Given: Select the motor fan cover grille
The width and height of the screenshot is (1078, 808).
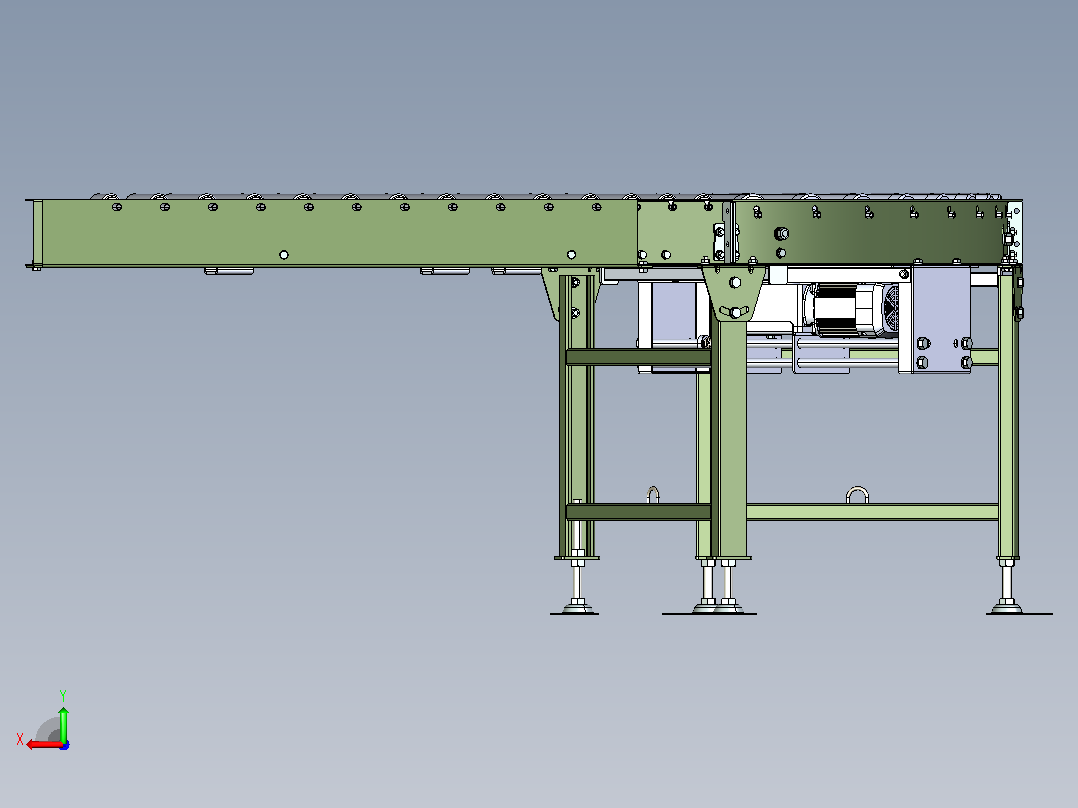Looking at the screenshot, I should 890,309.
